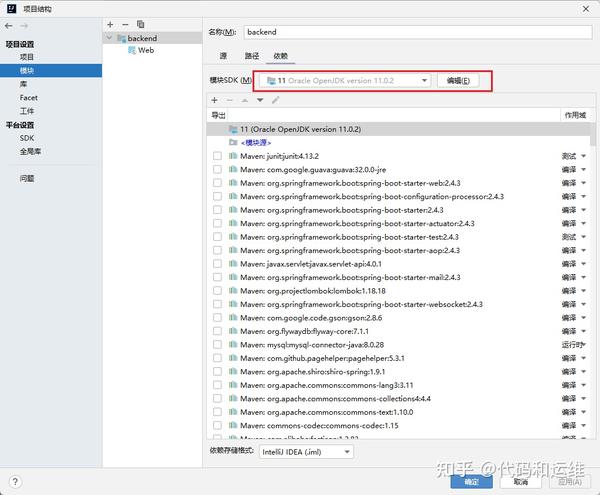Click the remove module minus icon
Viewport: 600px width, 495px height.
pyautogui.click(x=125, y=24)
